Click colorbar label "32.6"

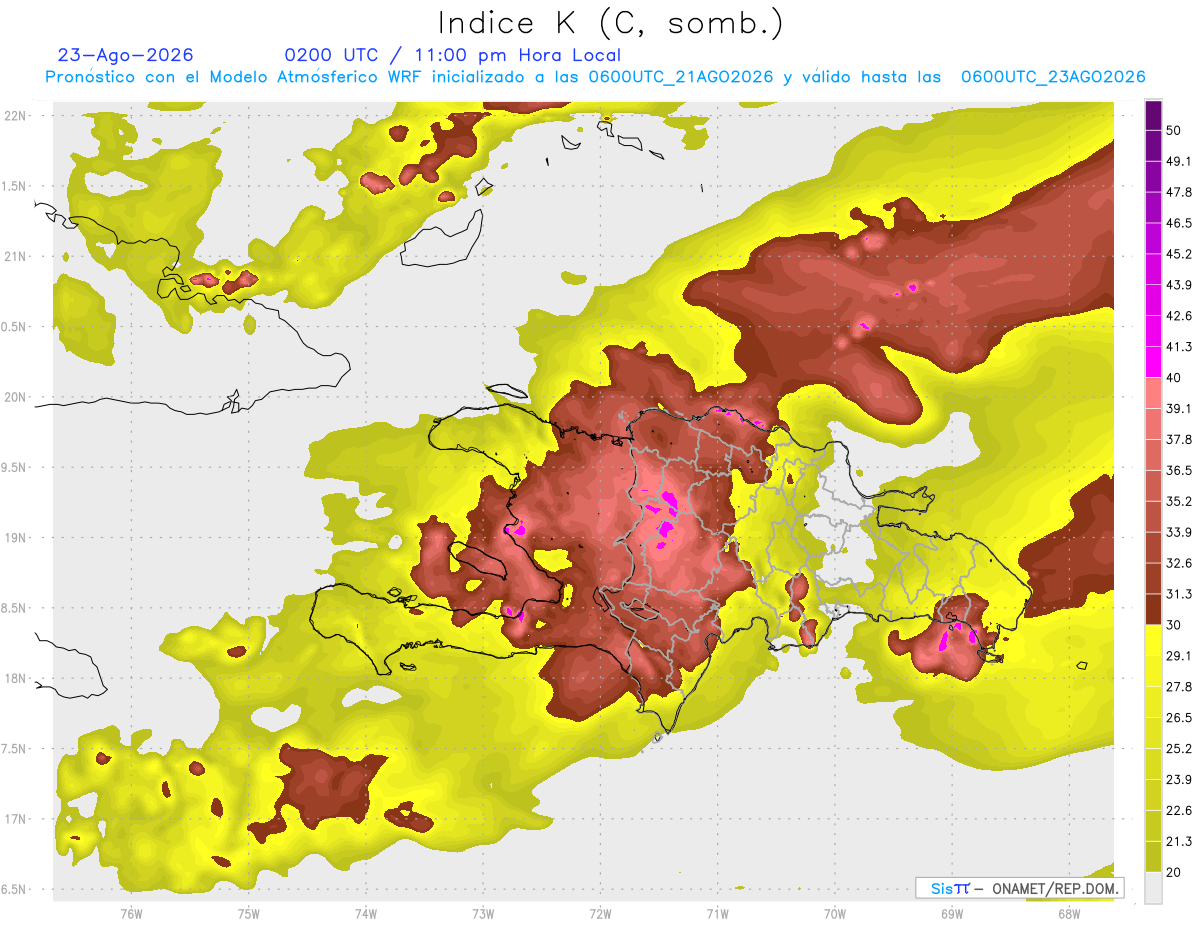coord(1179,563)
